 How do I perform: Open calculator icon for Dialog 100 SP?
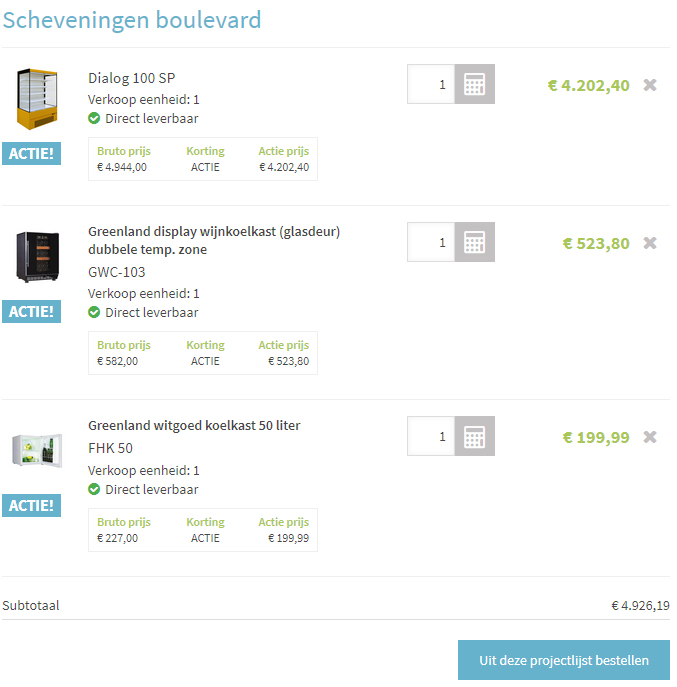475,84
